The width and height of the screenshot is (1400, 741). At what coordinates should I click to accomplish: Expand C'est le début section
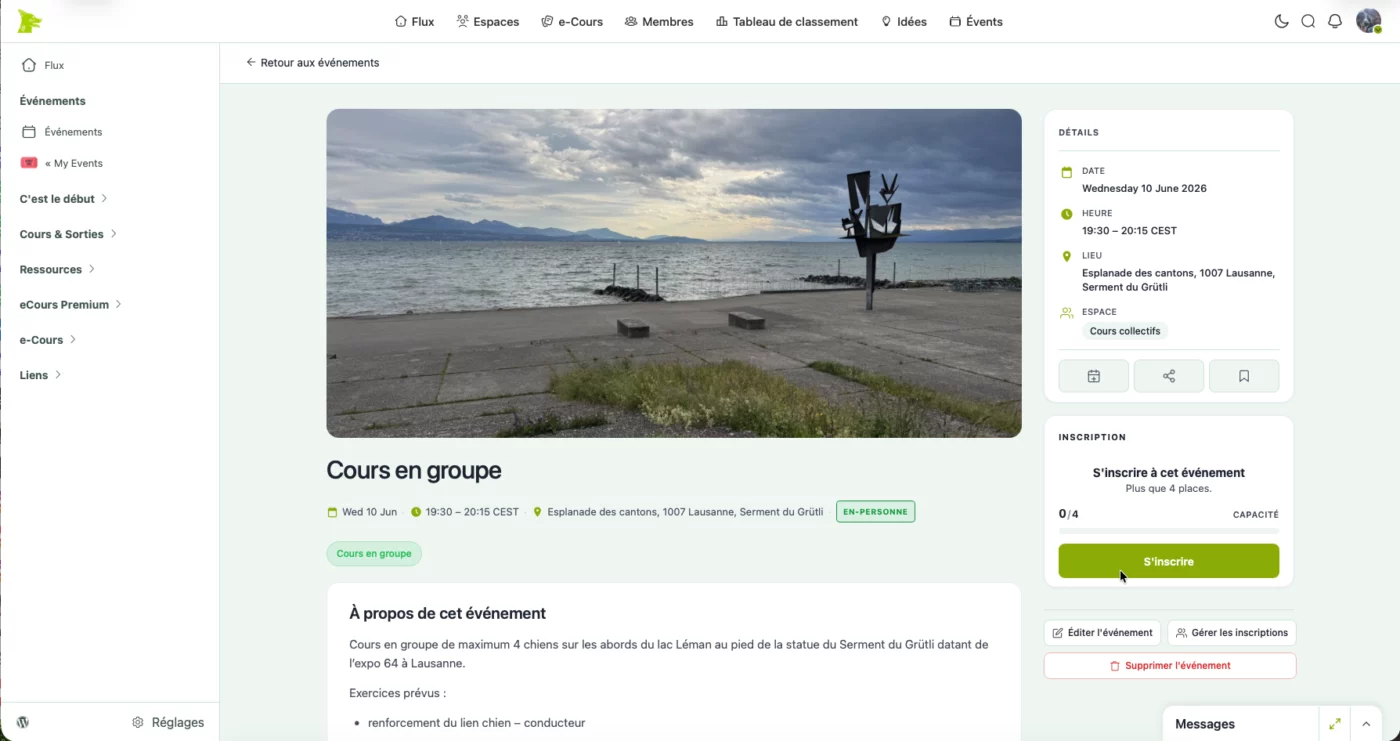63,199
